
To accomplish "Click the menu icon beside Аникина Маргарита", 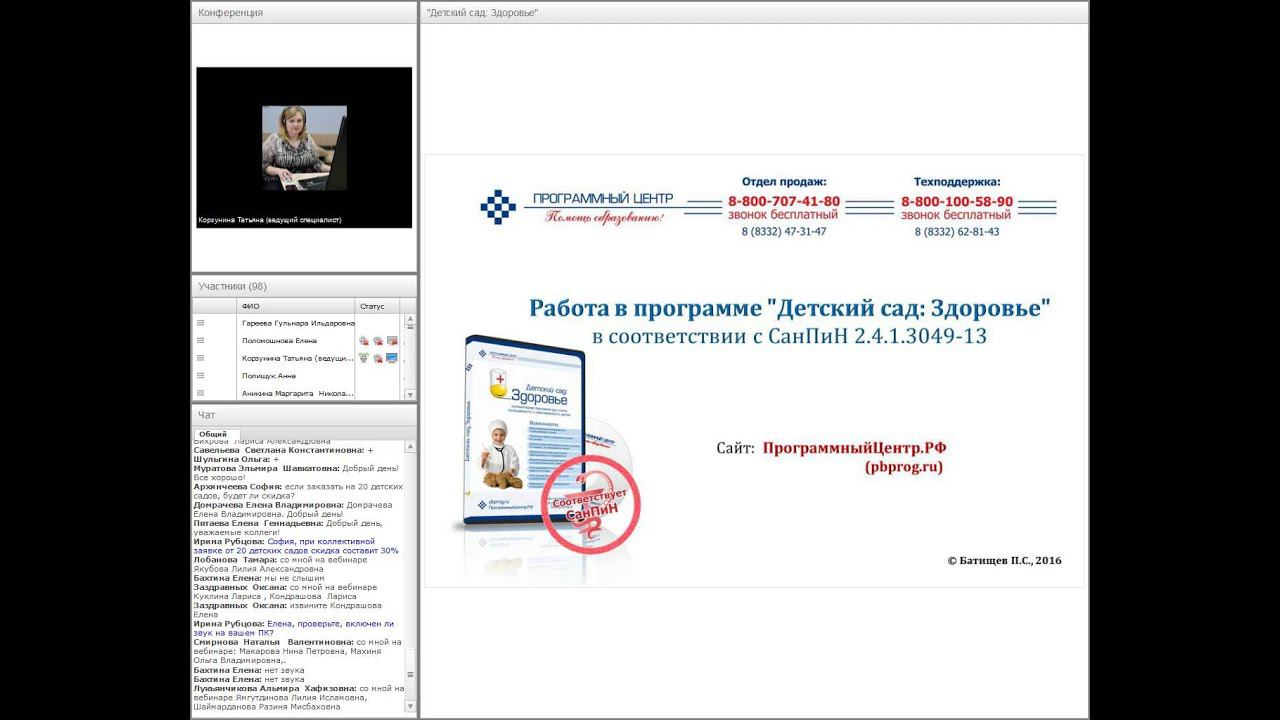I will click(x=200, y=393).
